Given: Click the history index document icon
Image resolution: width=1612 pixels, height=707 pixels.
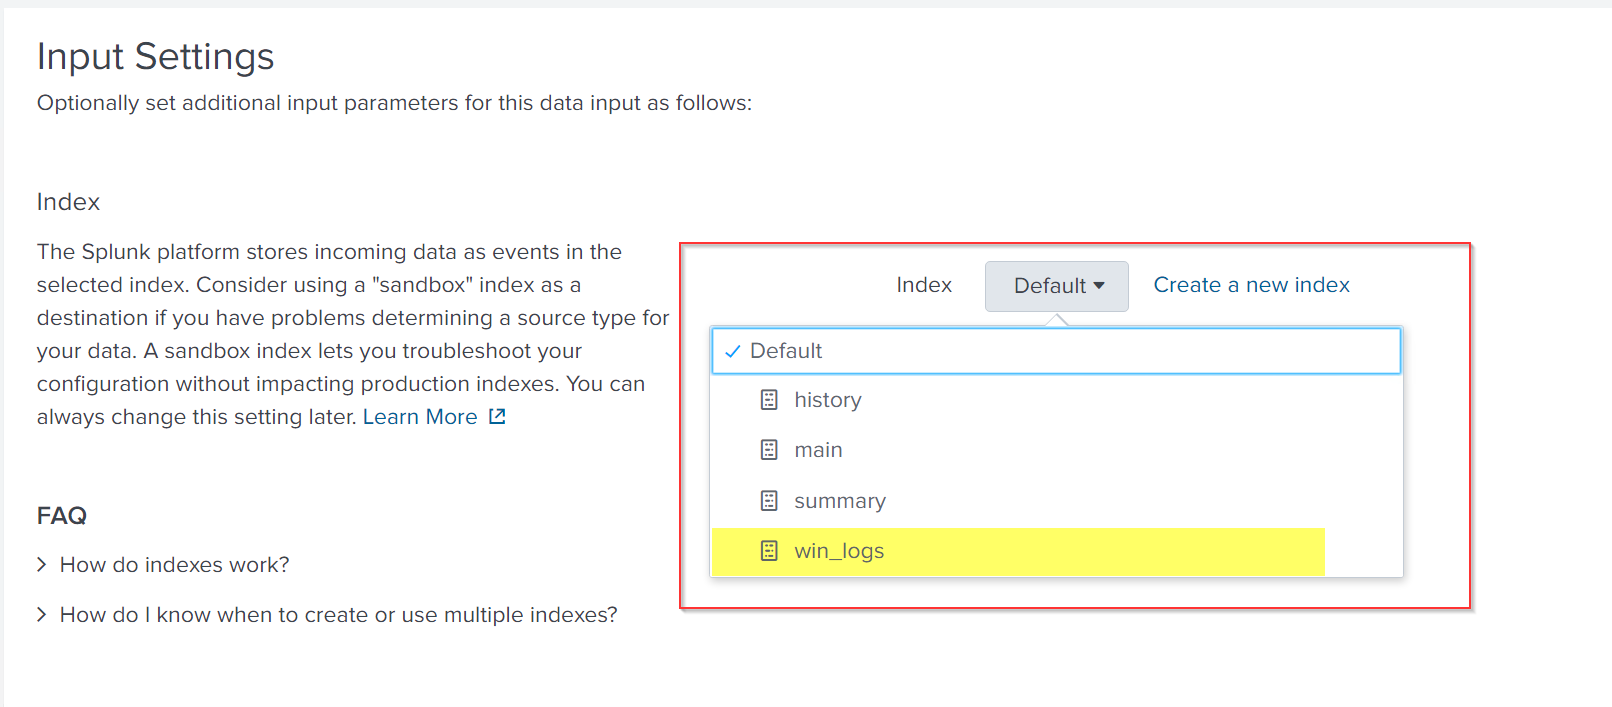Looking at the screenshot, I should click(769, 400).
